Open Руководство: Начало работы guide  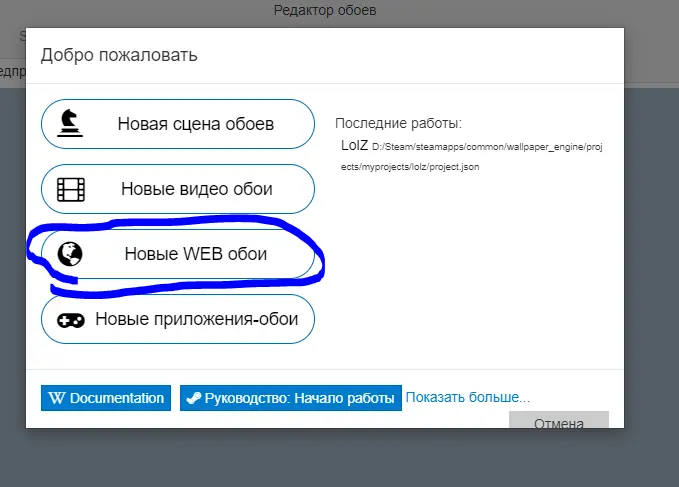[291, 398]
